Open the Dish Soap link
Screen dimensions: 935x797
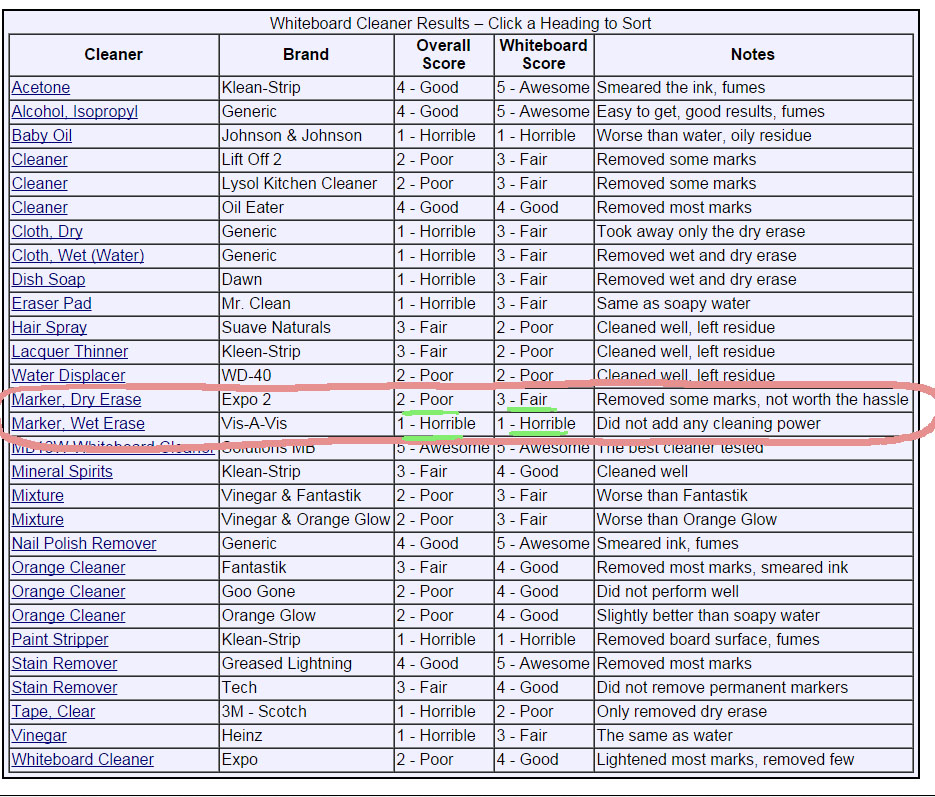tap(48, 280)
